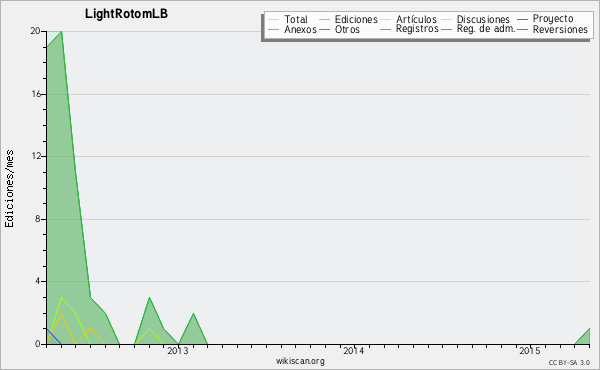Click the Otros purple legend line
600x370 pixels.
pyautogui.click(x=324, y=29)
